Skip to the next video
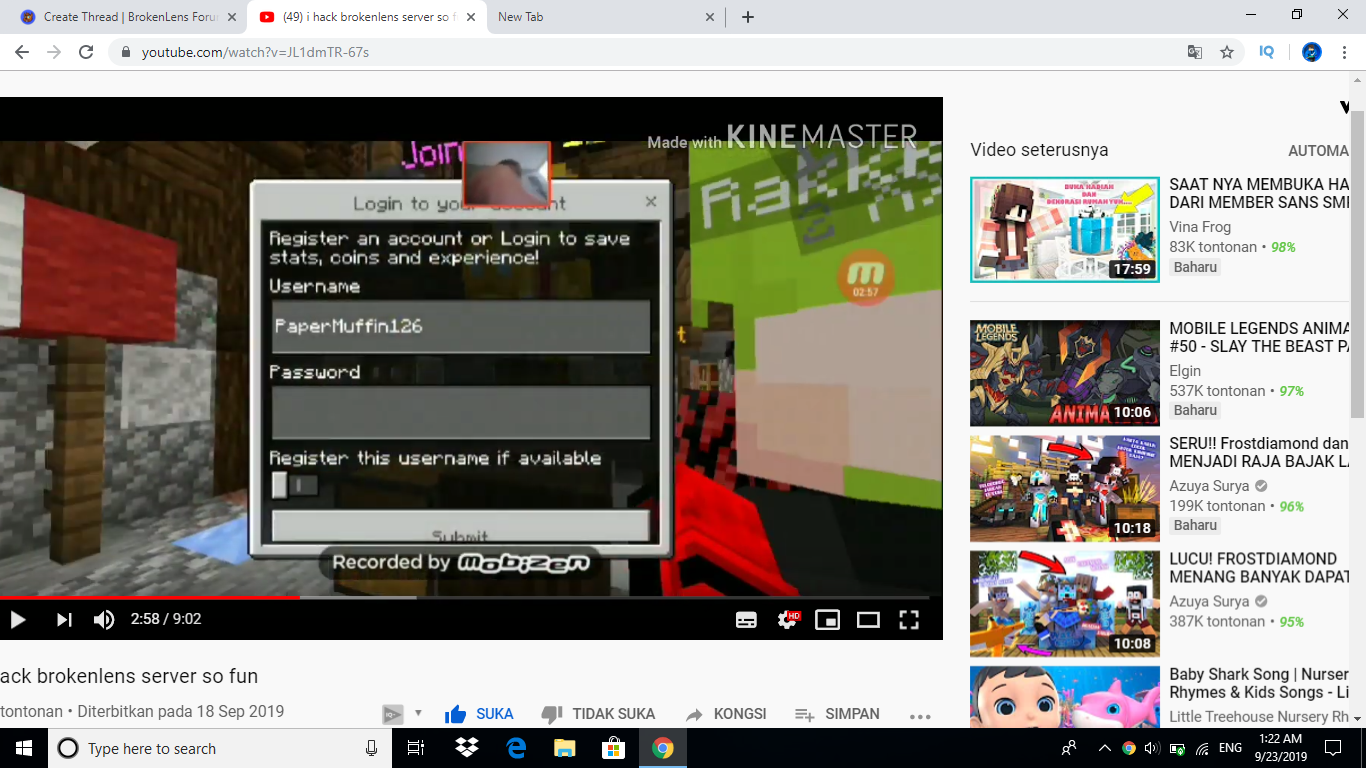 coord(64,620)
